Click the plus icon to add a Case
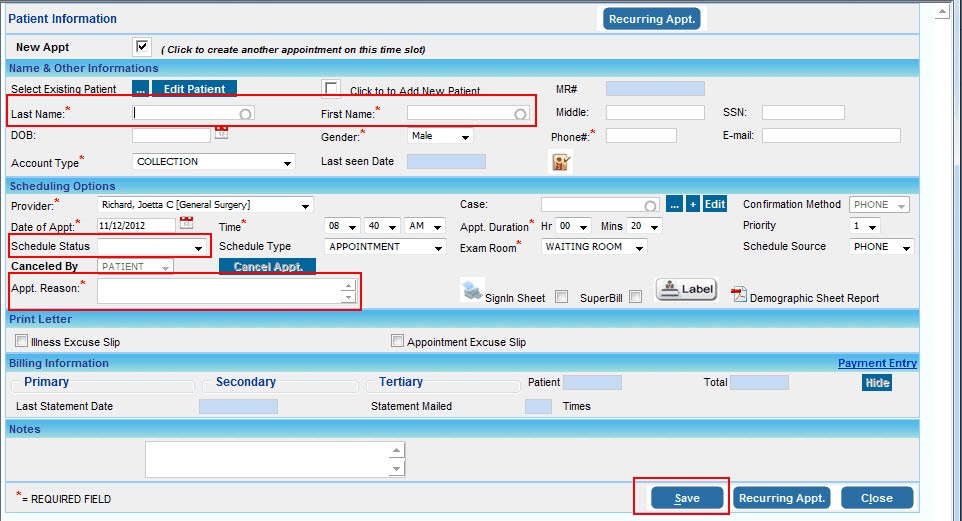The image size is (962, 521). (x=692, y=204)
